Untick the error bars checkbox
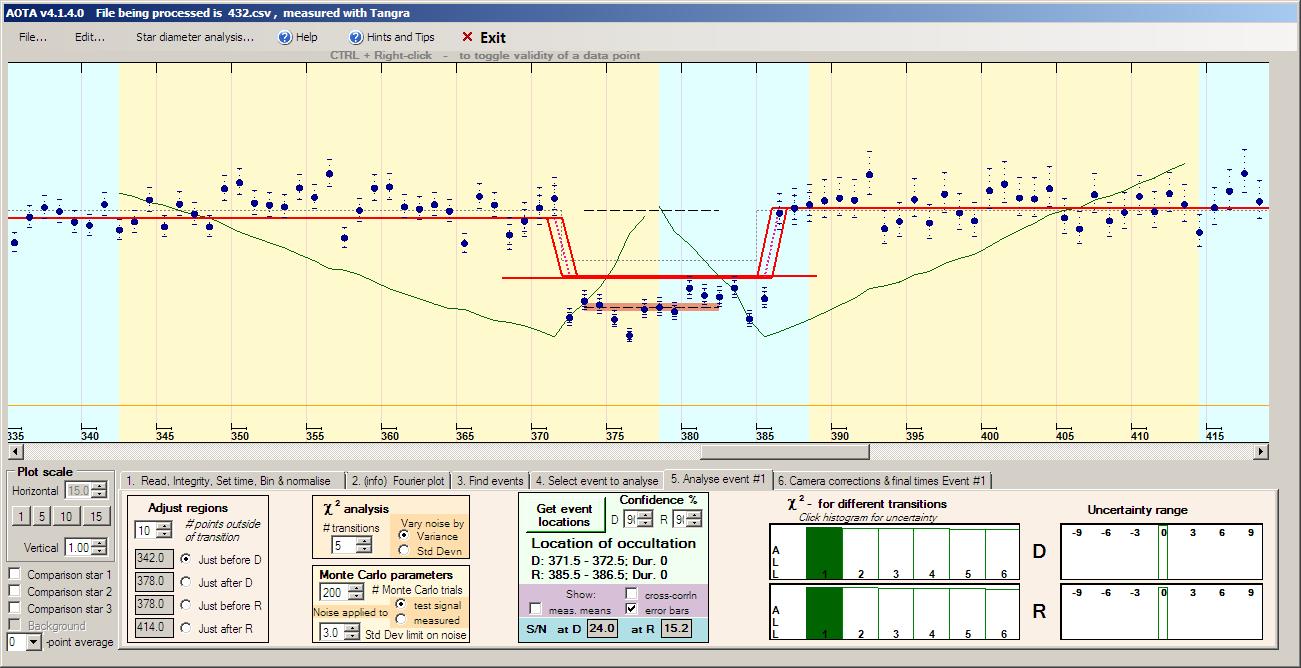Image resolution: width=1301 pixels, height=668 pixels. click(631, 609)
